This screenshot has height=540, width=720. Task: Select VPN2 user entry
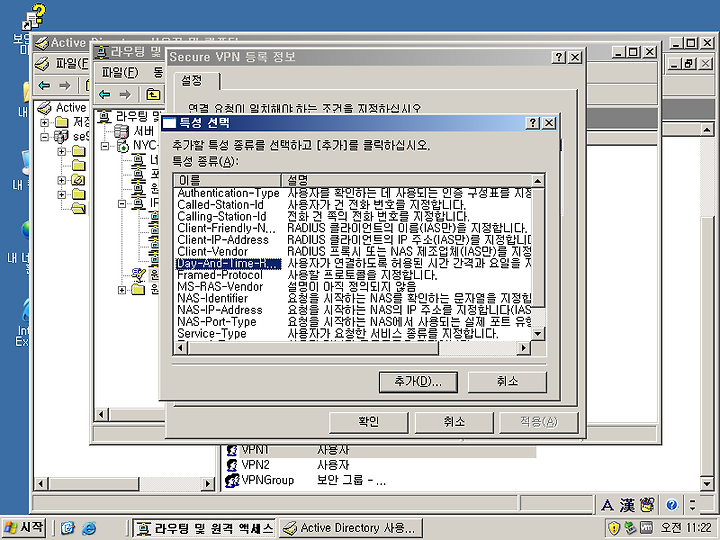(x=256, y=465)
